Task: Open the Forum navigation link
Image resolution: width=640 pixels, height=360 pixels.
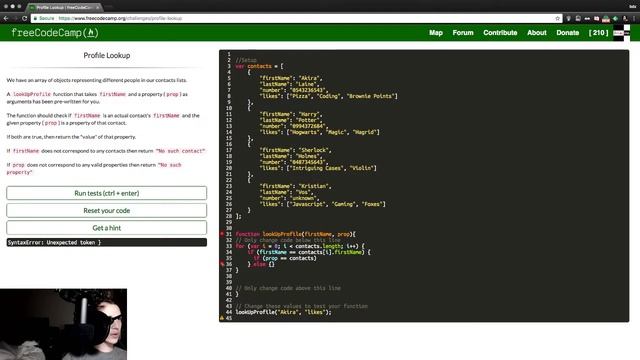Action: (x=463, y=33)
